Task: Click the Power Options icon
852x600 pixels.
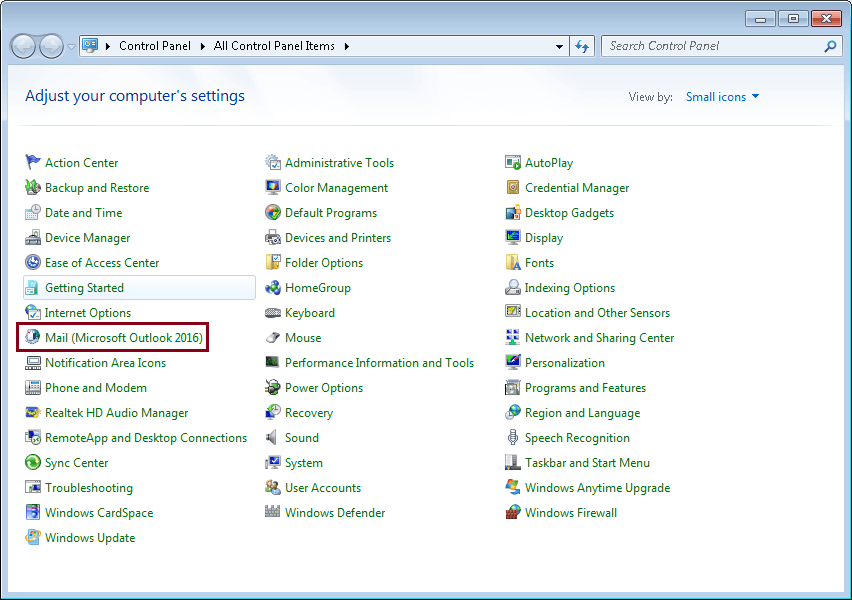Action: click(273, 387)
